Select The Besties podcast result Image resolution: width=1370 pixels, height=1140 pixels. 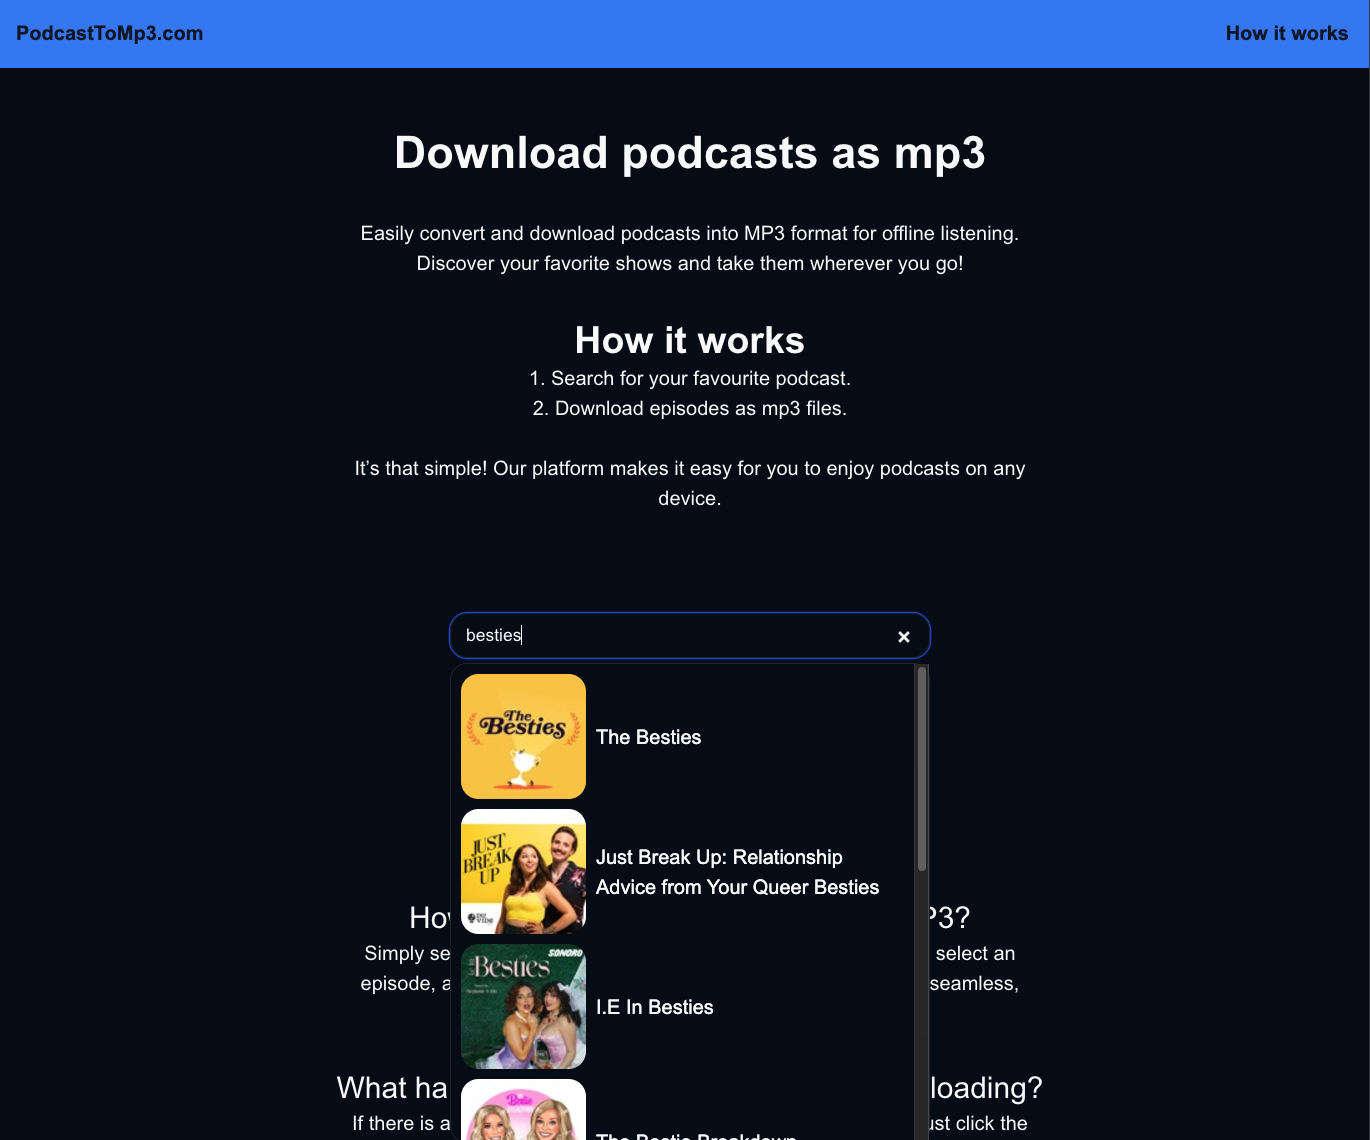[x=685, y=737]
